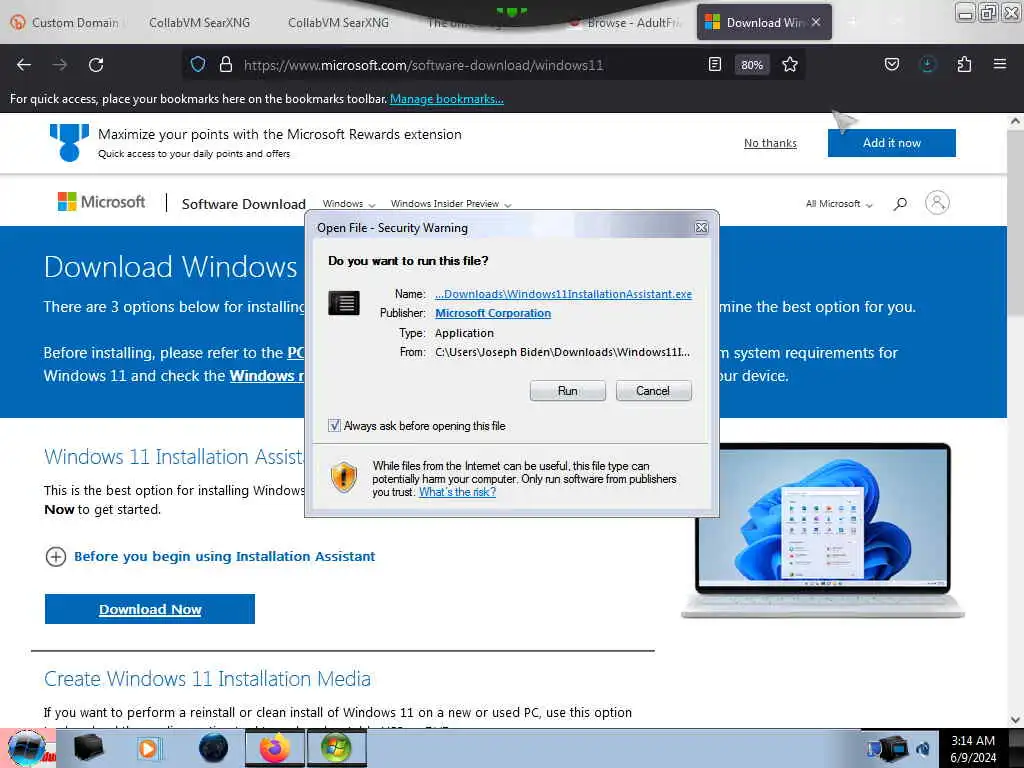Switch to the second CollabVM SearXNG tab
This screenshot has height=768, width=1024.
point(338,23)
